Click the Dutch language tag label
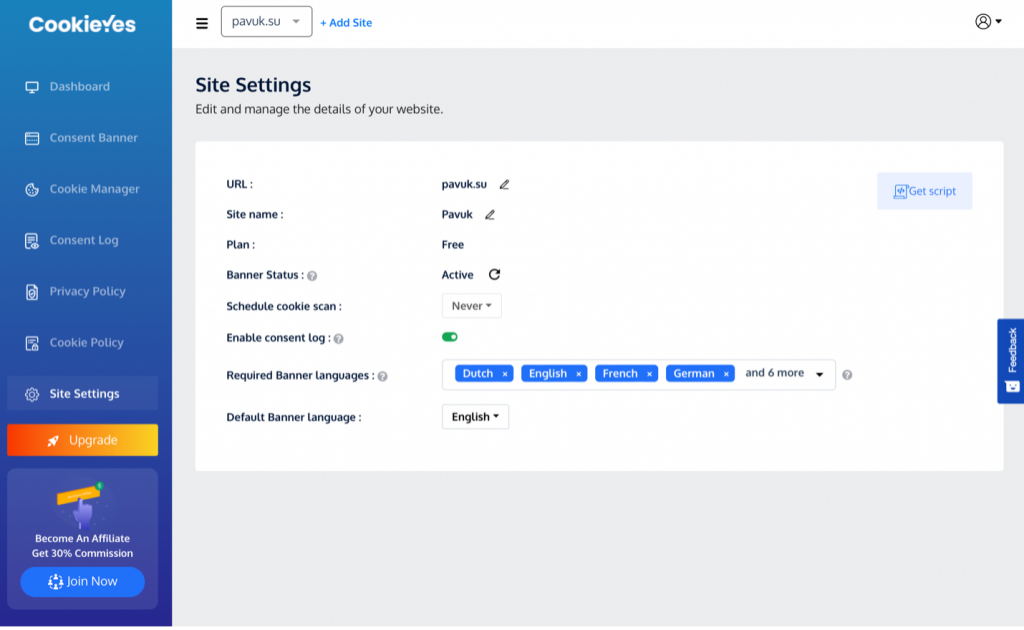 pyautogui.click(x=477, y=374)
